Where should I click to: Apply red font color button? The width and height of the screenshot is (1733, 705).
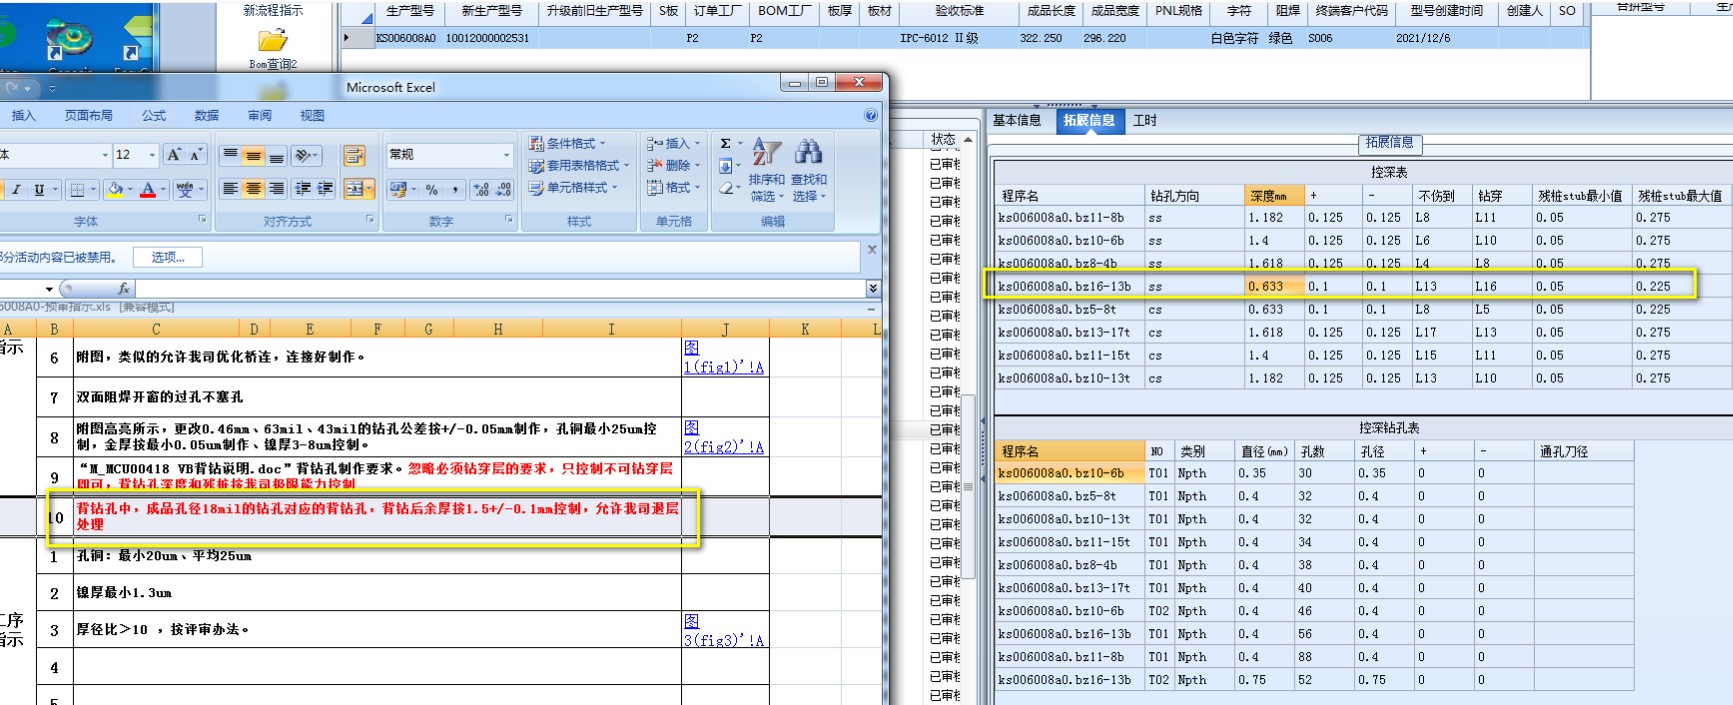coord(148,189)
